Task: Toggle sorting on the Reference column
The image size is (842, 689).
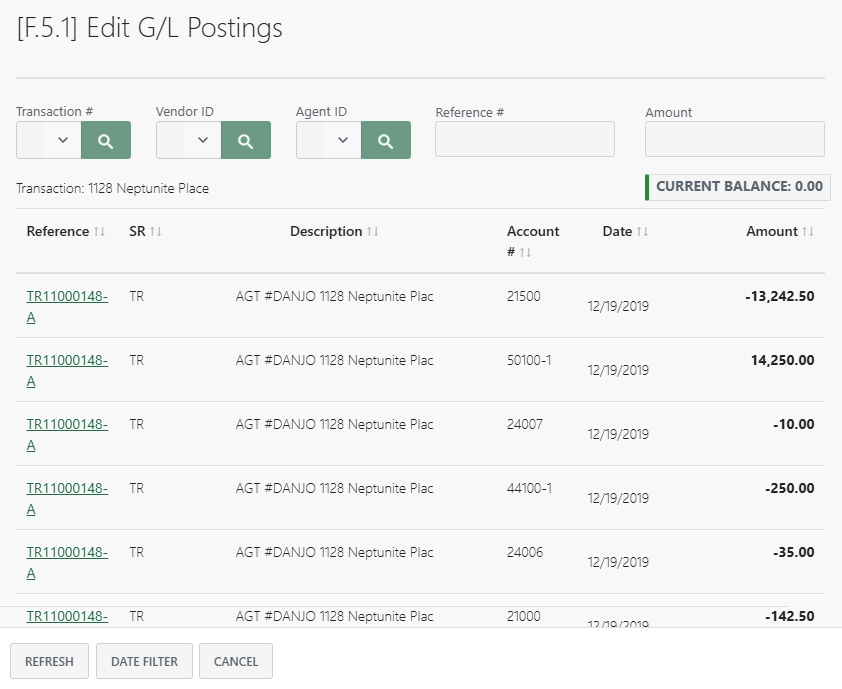Action: 99,231
